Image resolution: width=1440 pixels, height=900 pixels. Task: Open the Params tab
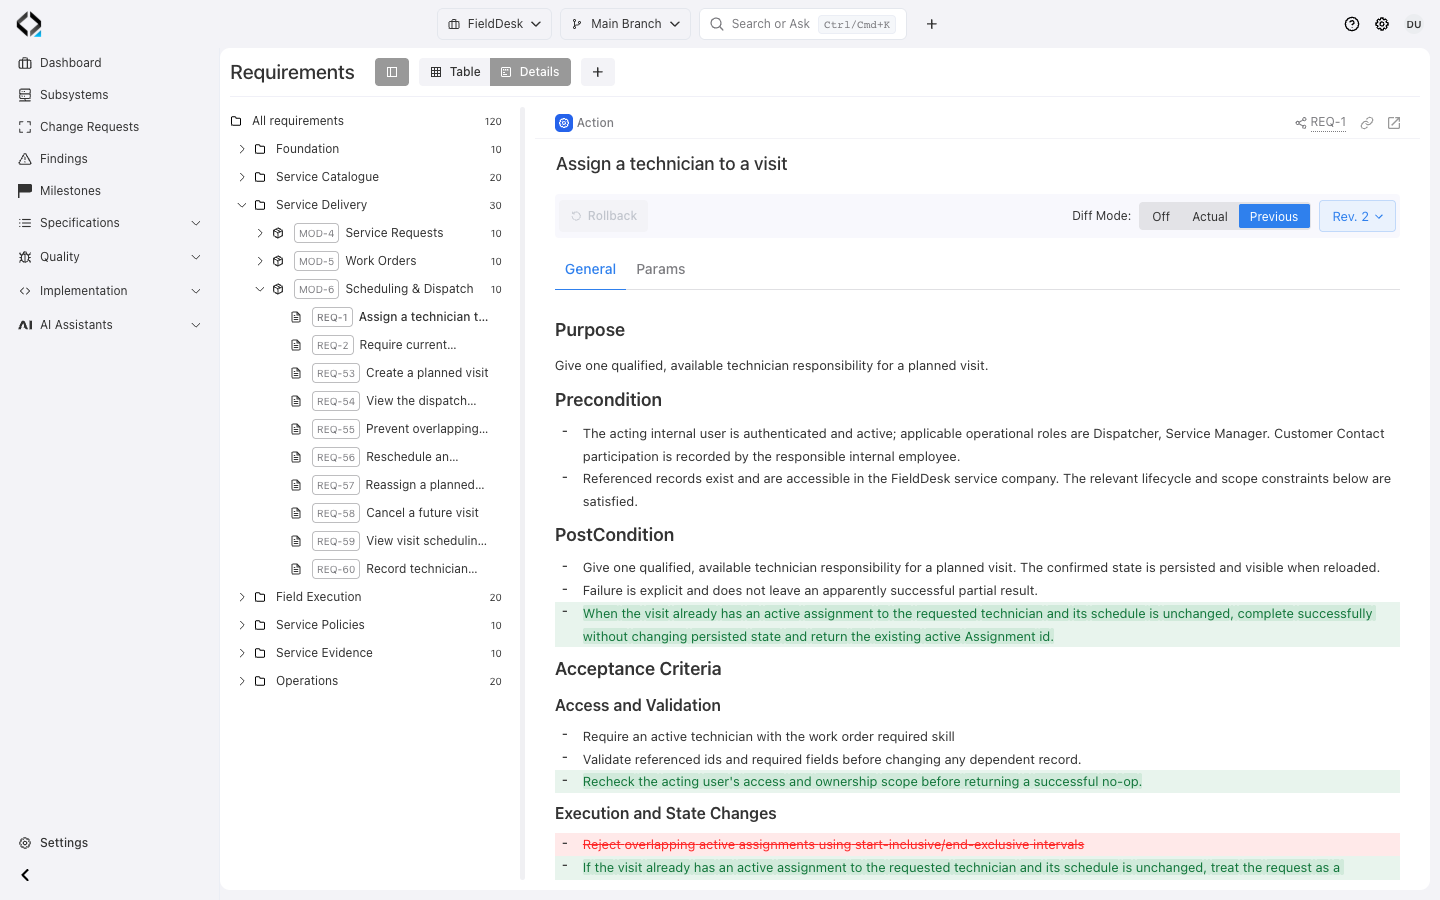point(661,270)
